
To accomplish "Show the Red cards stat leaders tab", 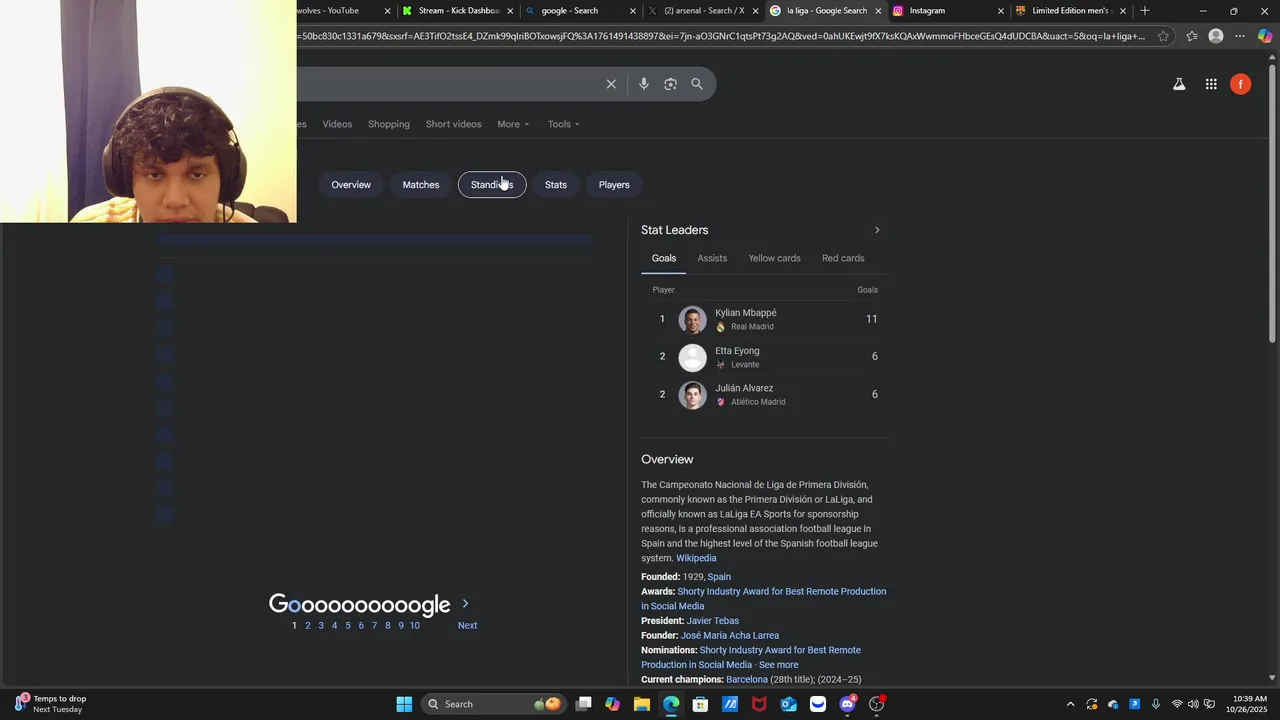I will 843,258.
